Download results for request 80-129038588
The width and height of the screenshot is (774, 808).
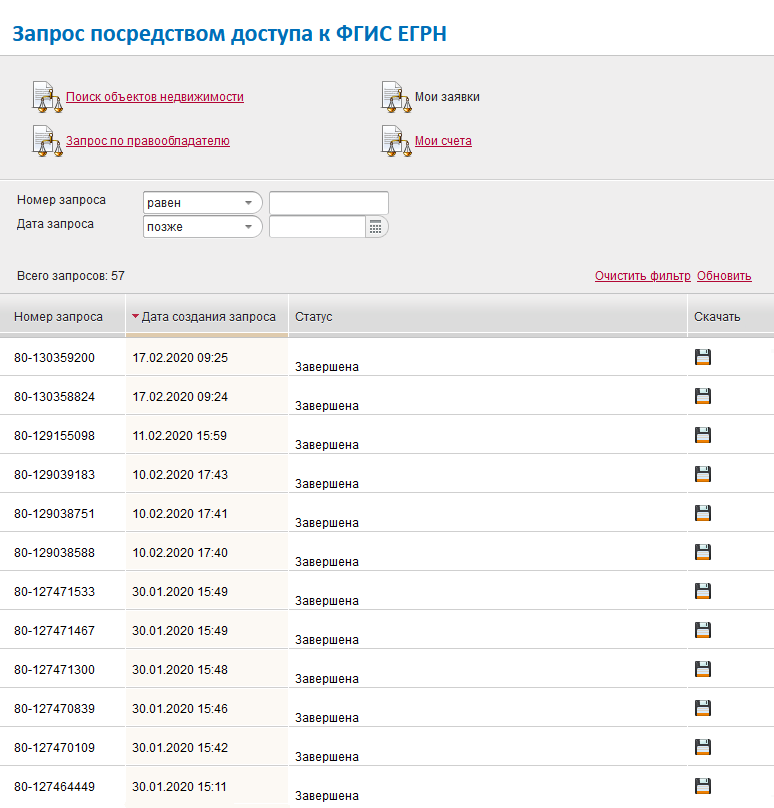(x=703, y=552)
